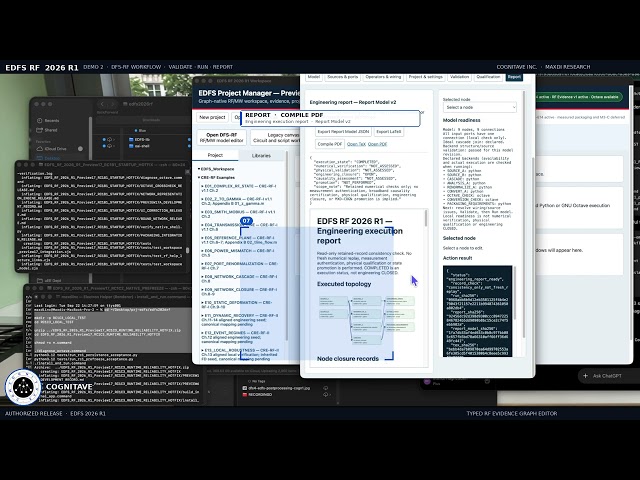Click the Finder forward arrow
This screenshot has width=640, height=480.
coord(113,104)
